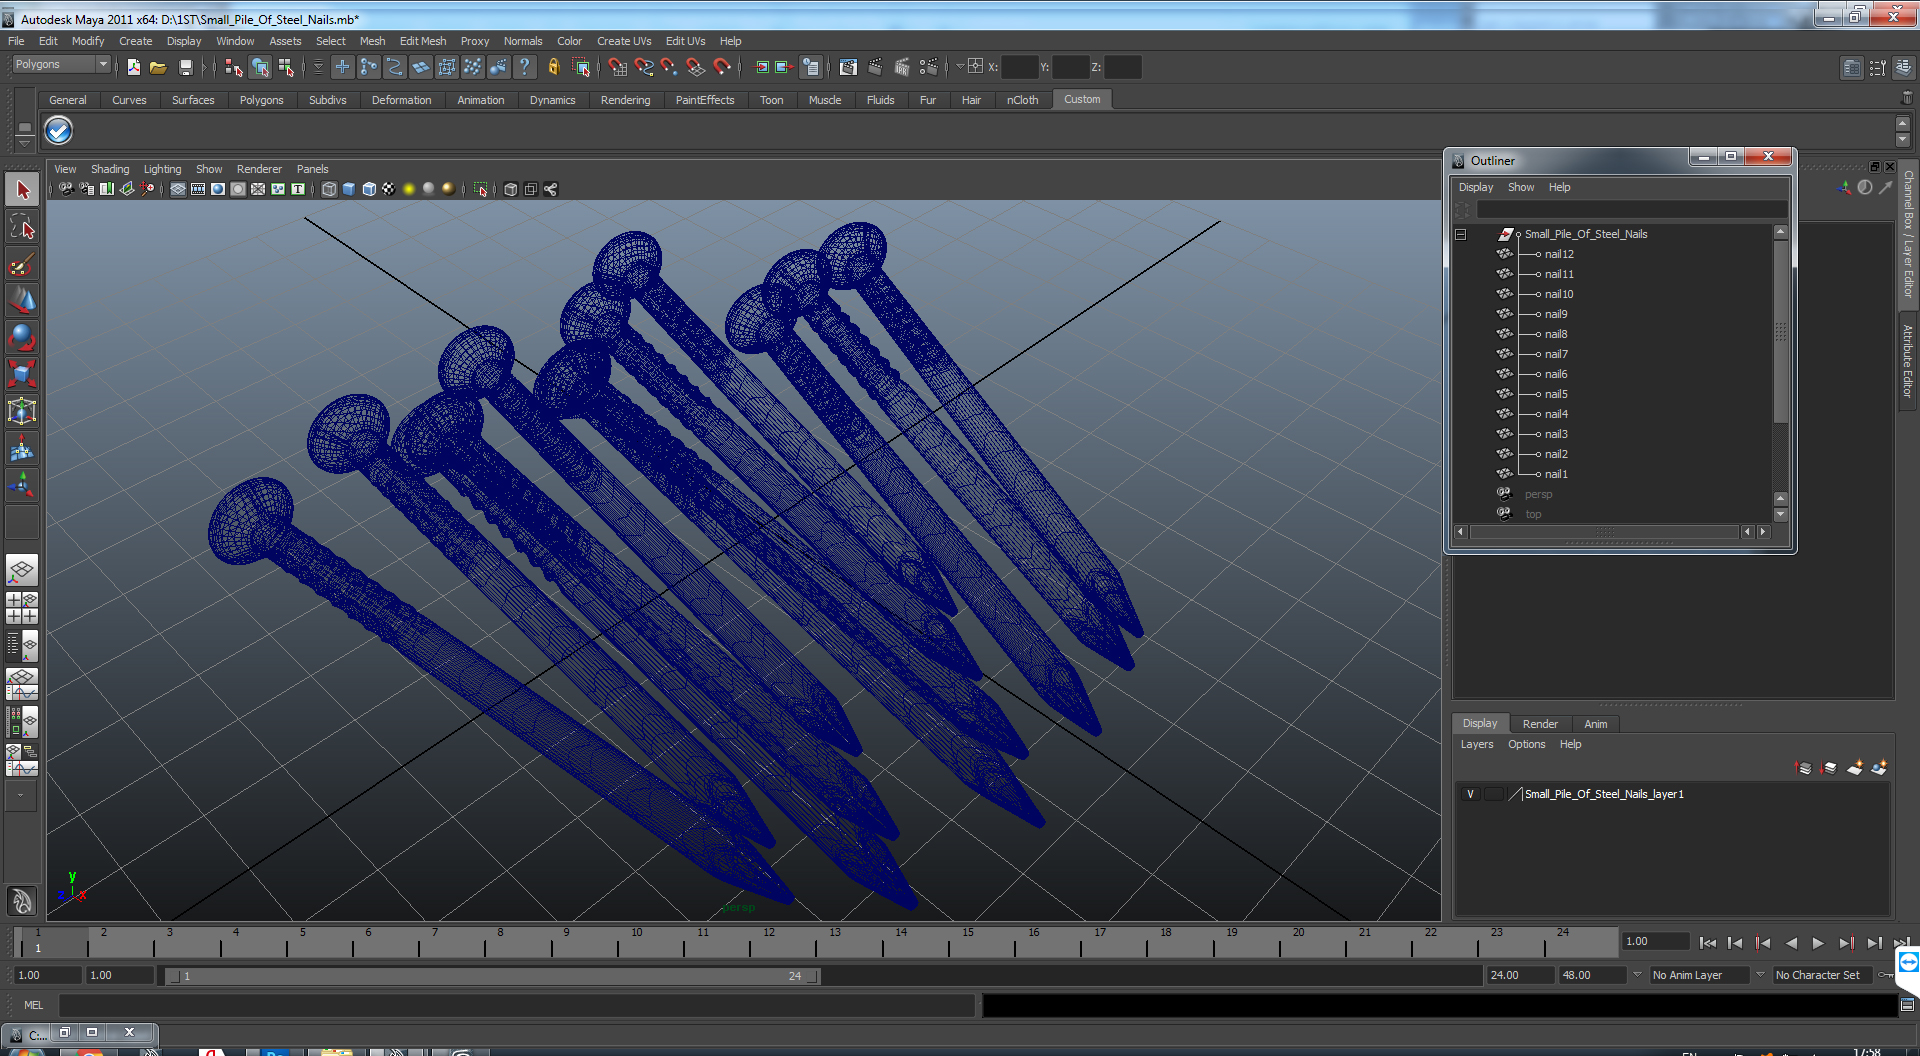Viewport: 1920px width, 1056px height.
Task: Activate the Move tool cone icon
Action: click(x=22, y=300)
